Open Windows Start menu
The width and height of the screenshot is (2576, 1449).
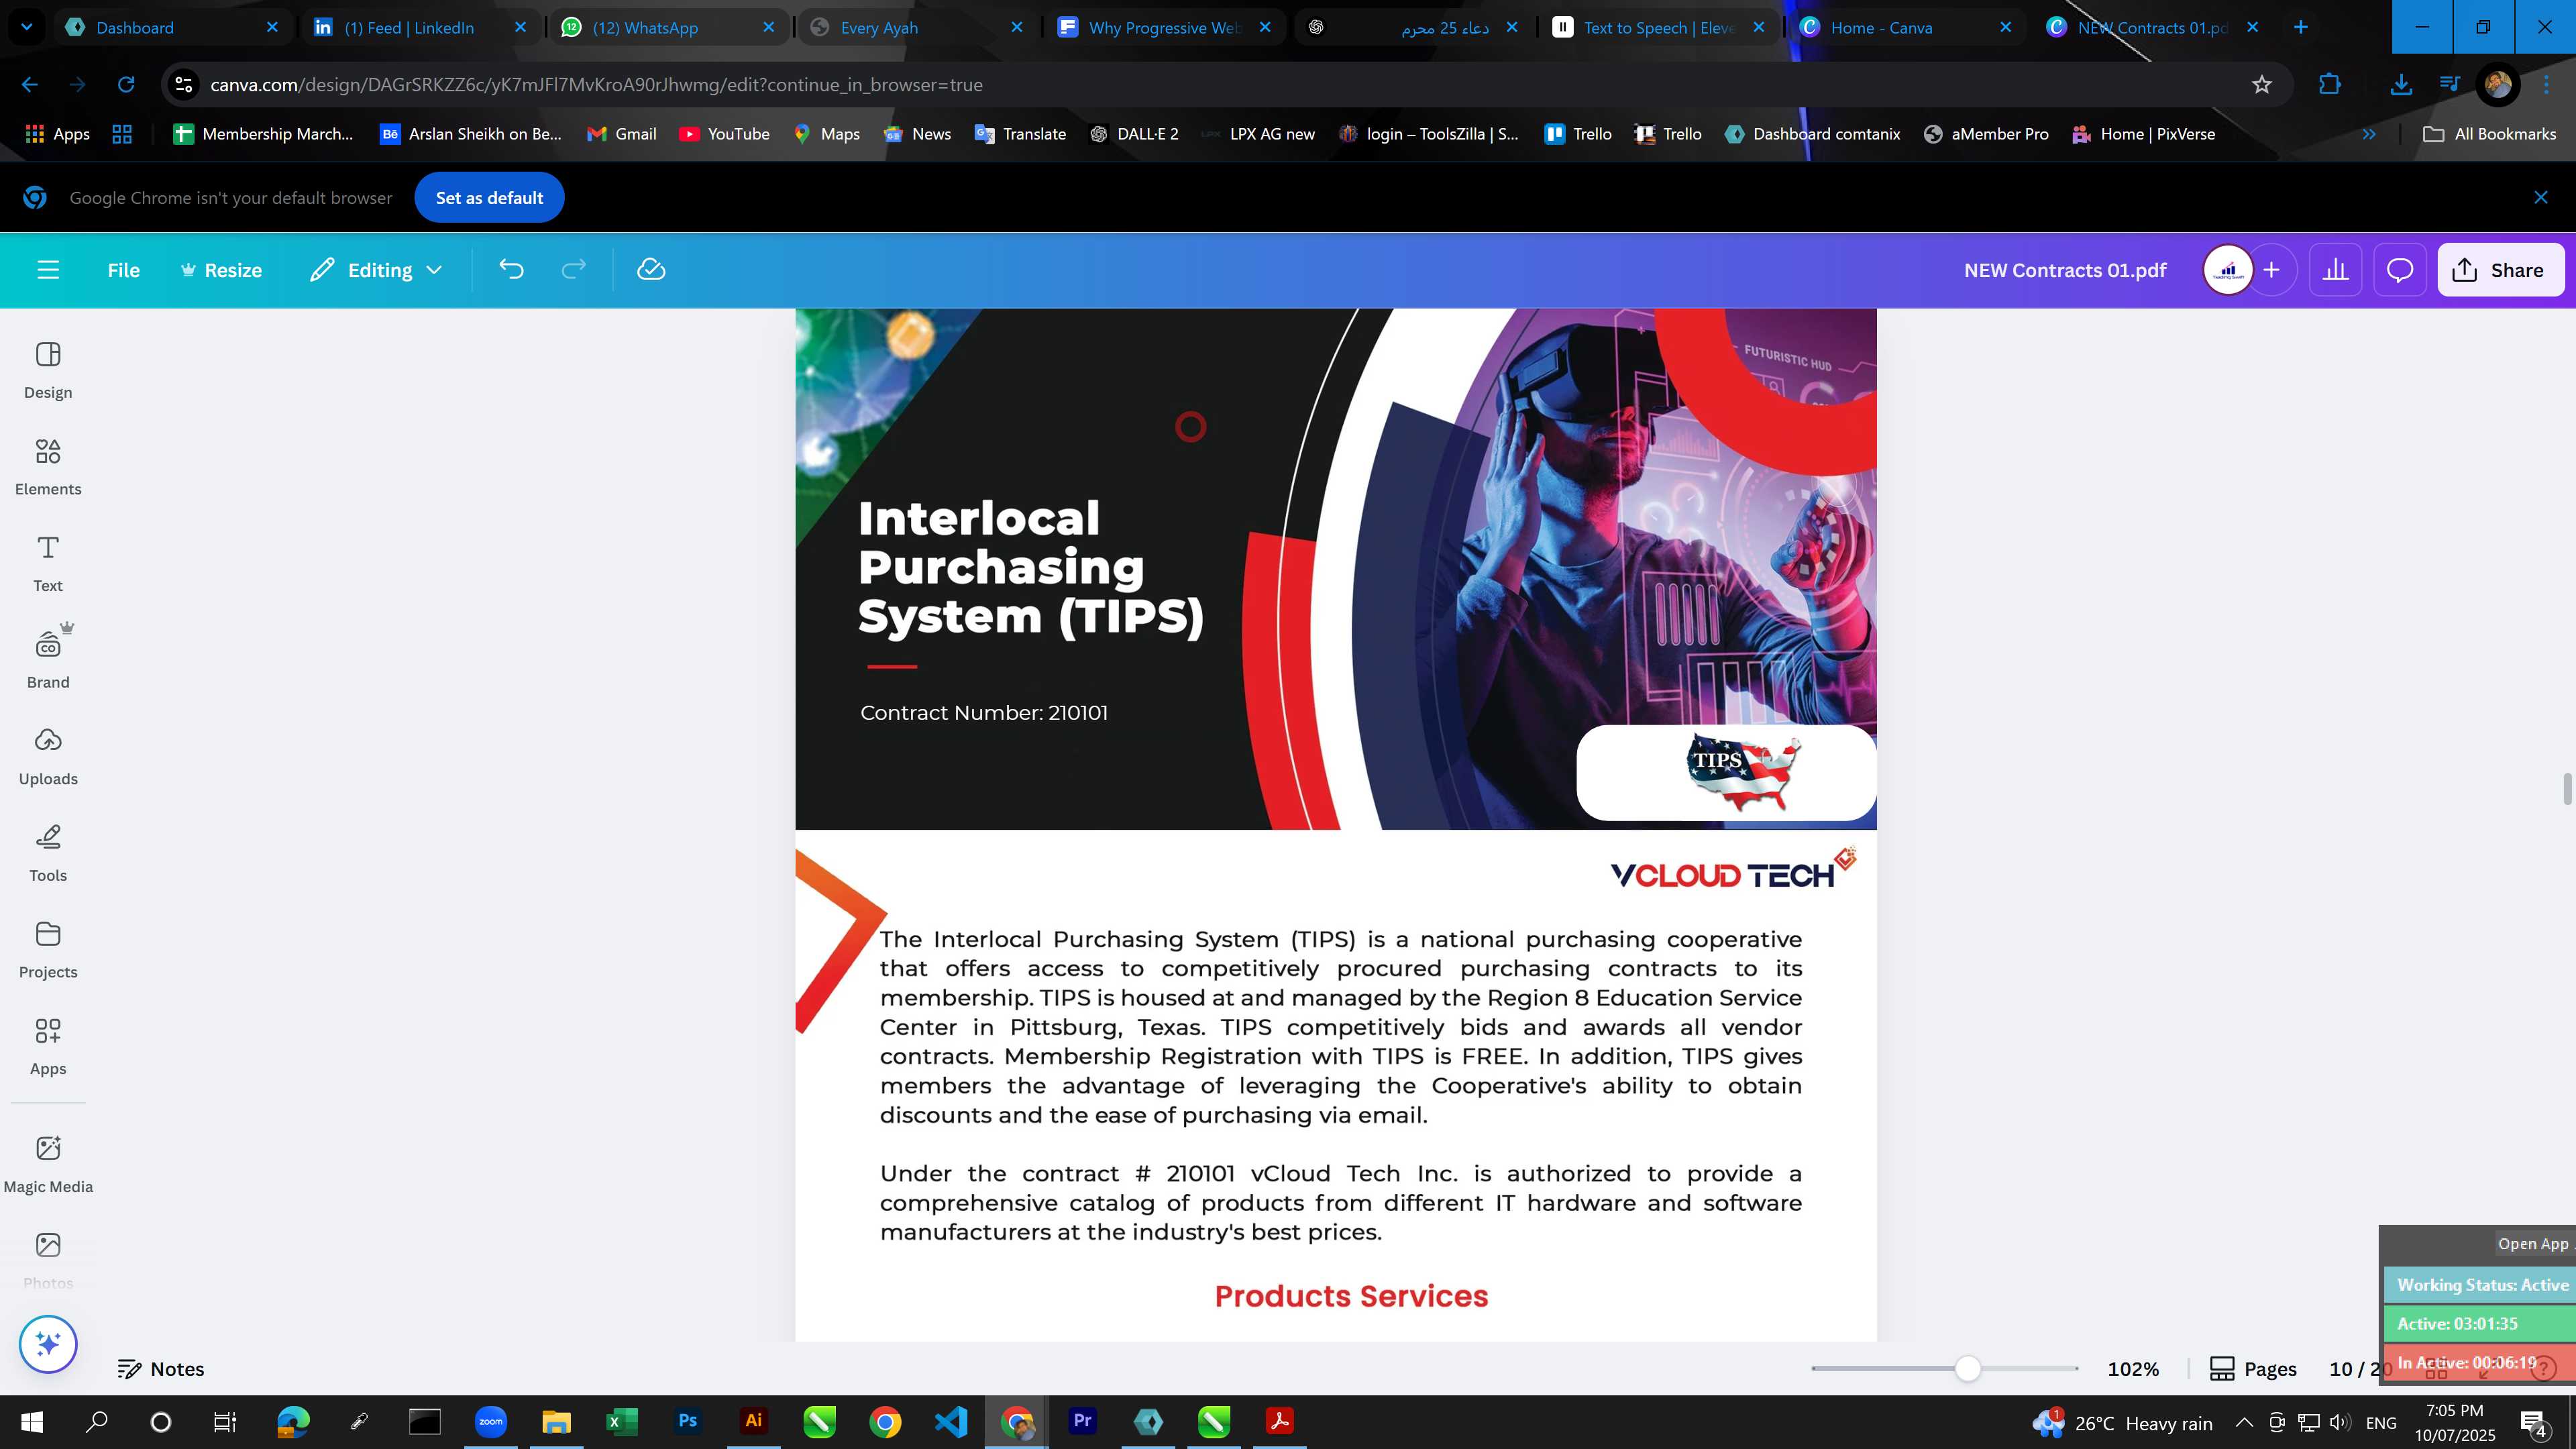(32, 1422)
